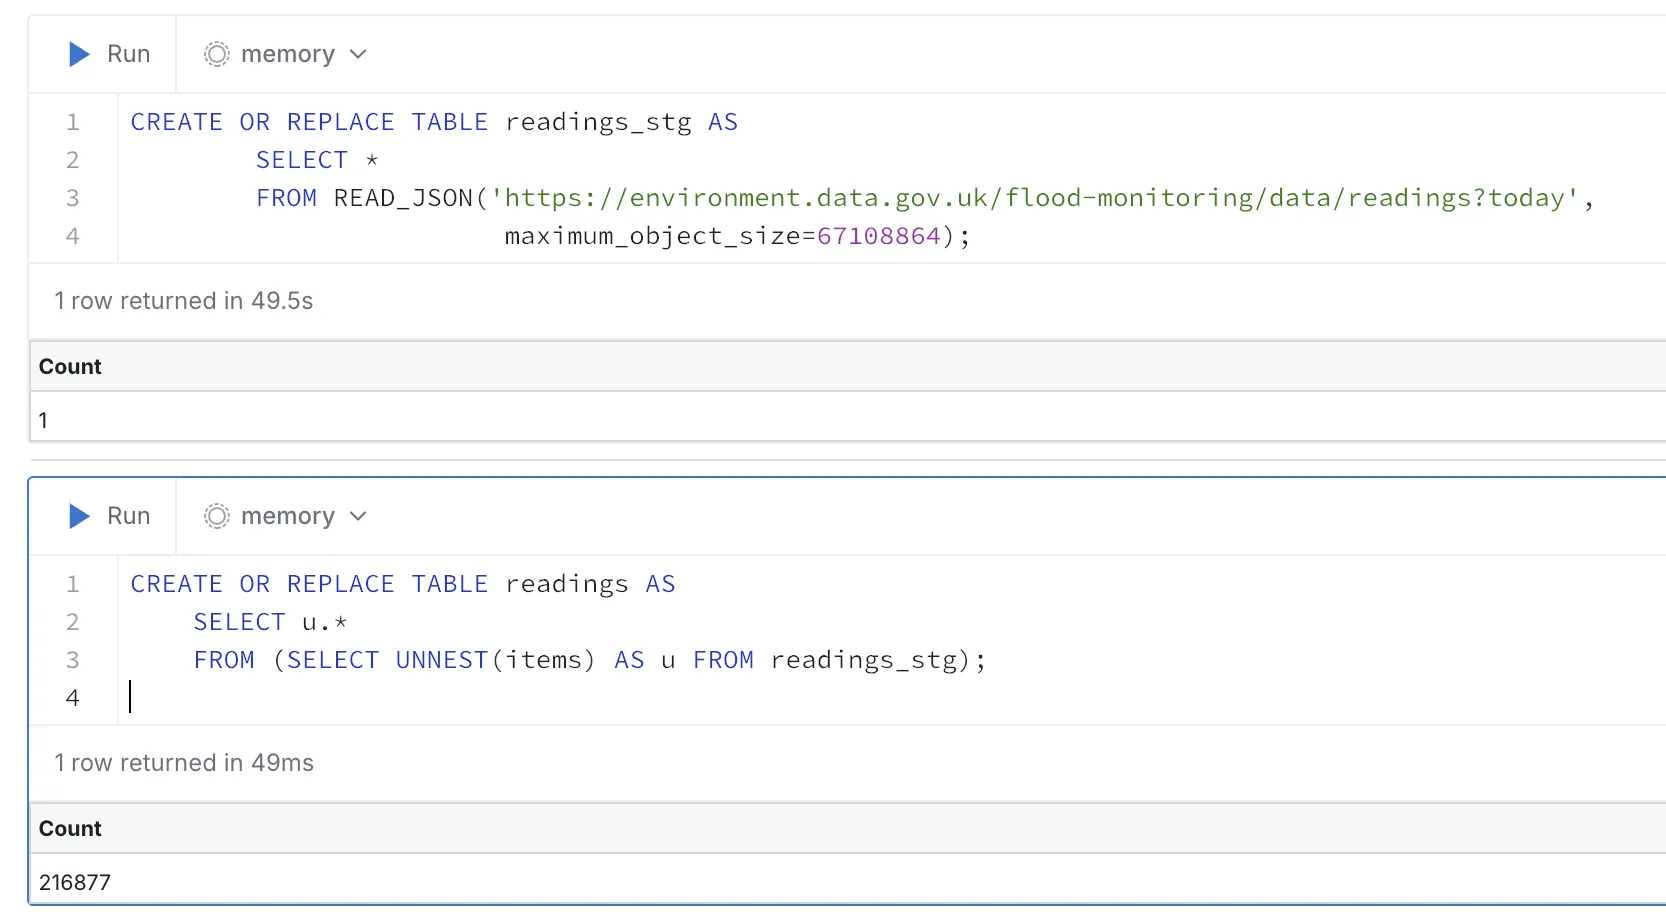Click on UNNEST(items) in the second query

494,660
